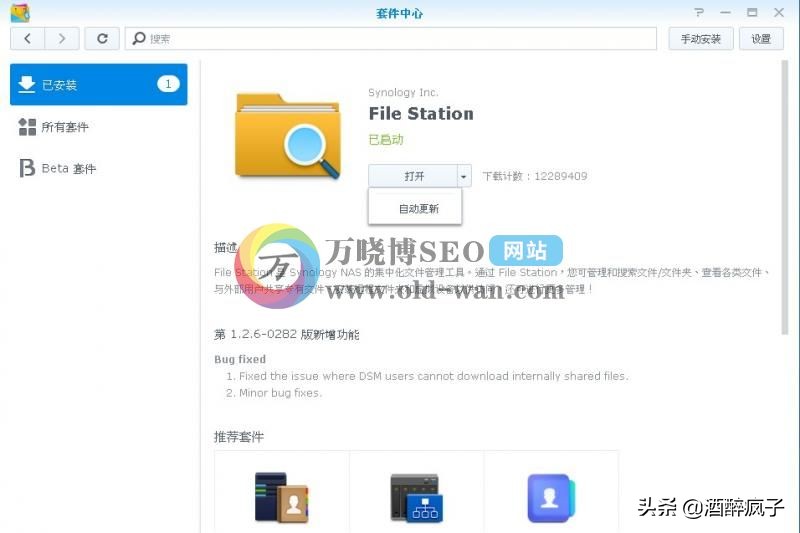800x533 pixels.
Task: Choose 自动更新 from the dropdown menu
Action: point(415,208)
